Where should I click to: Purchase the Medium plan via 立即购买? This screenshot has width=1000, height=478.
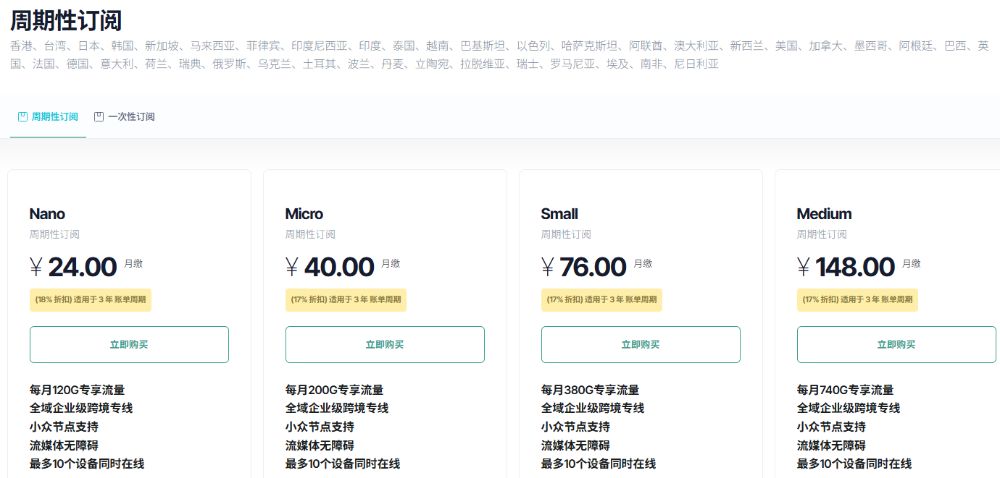(896, 344)
